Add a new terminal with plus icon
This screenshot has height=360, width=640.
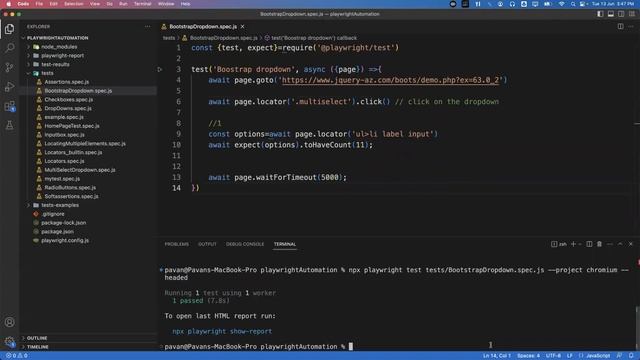[x=573, y=244]
